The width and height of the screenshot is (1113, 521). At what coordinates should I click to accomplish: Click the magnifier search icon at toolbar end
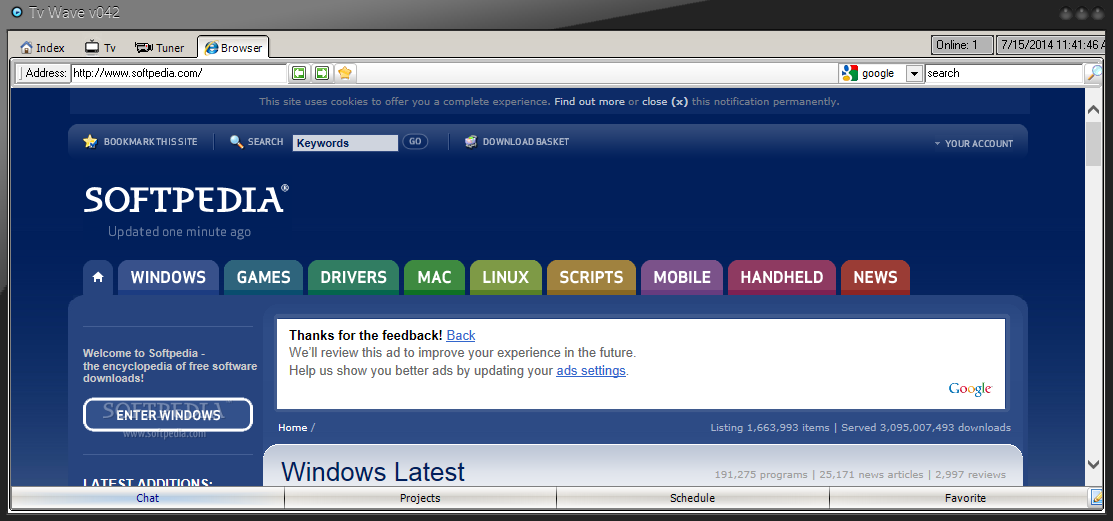[1095, 72]
